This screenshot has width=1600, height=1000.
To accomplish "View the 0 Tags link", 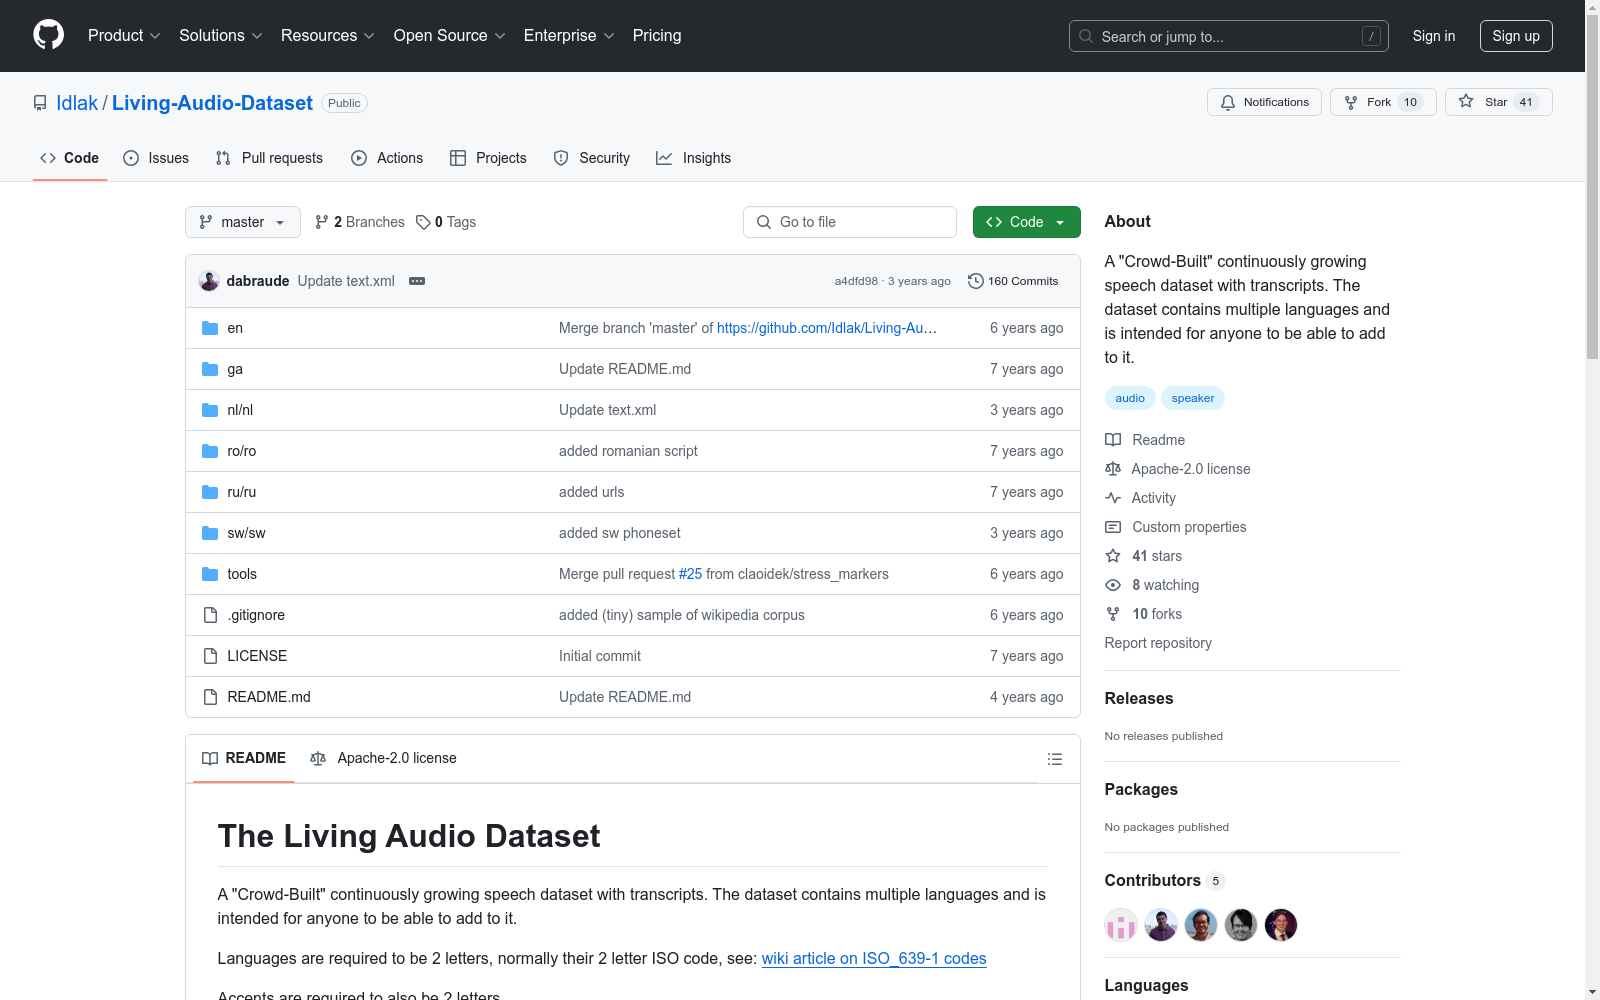I will [446, 222].
